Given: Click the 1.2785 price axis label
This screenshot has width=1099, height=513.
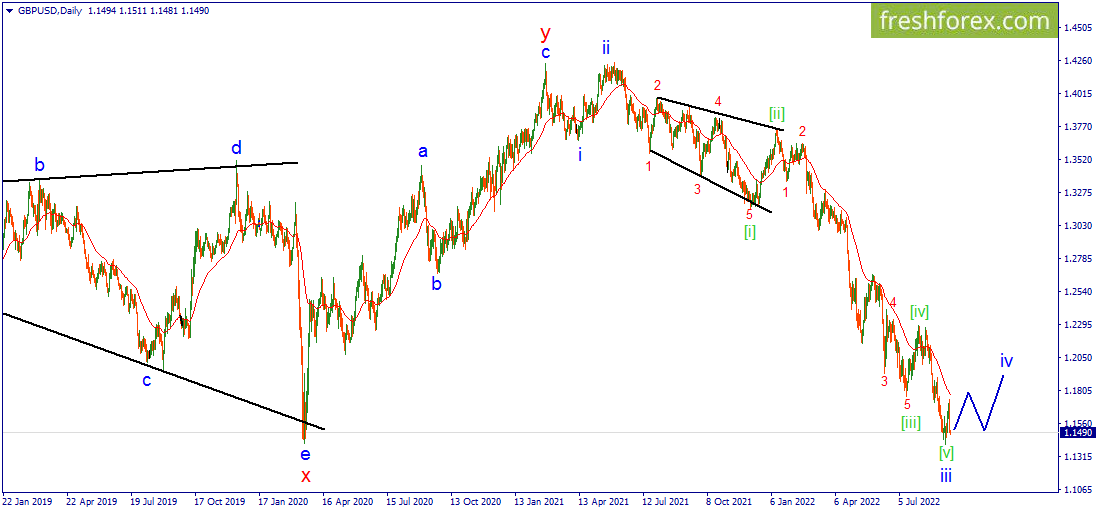Looking at the screenshot, I should [x=1078, y=259].
